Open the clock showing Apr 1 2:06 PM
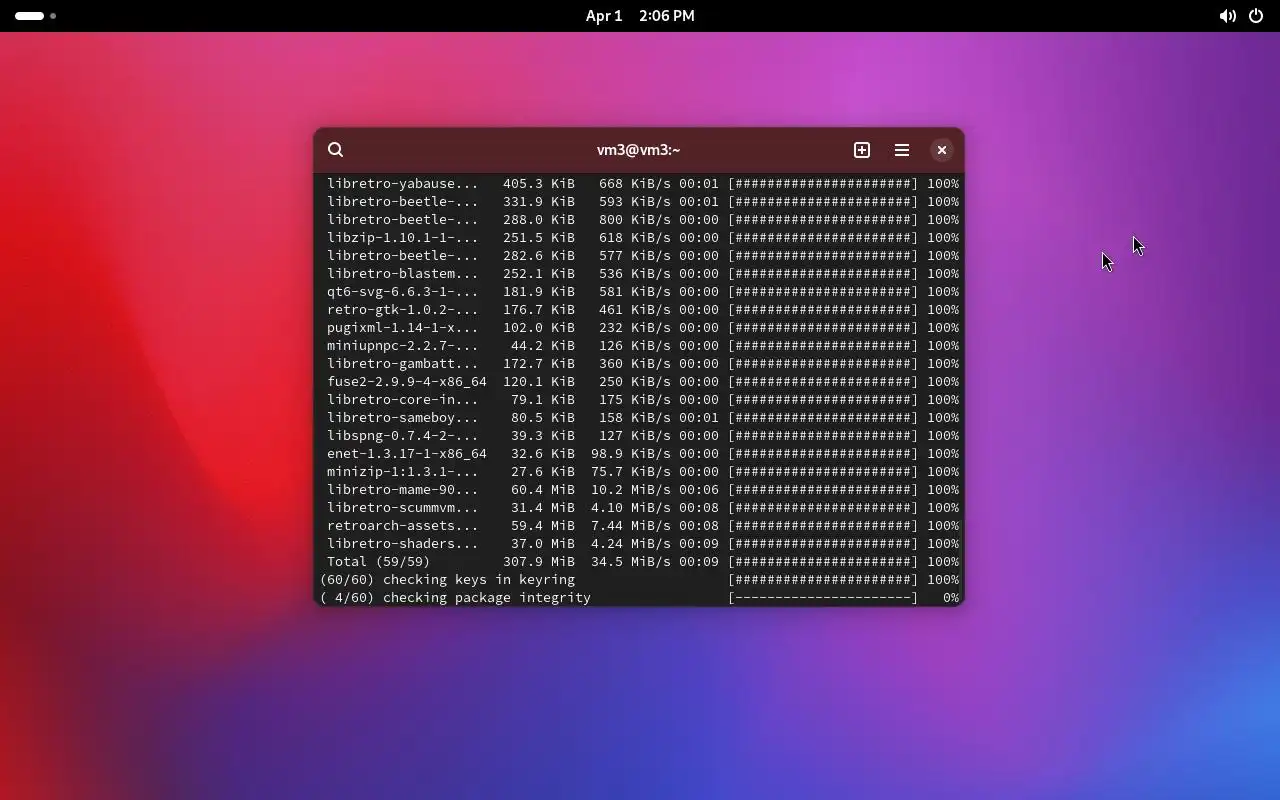1280x800 pixels. click(x=640, y=16)
